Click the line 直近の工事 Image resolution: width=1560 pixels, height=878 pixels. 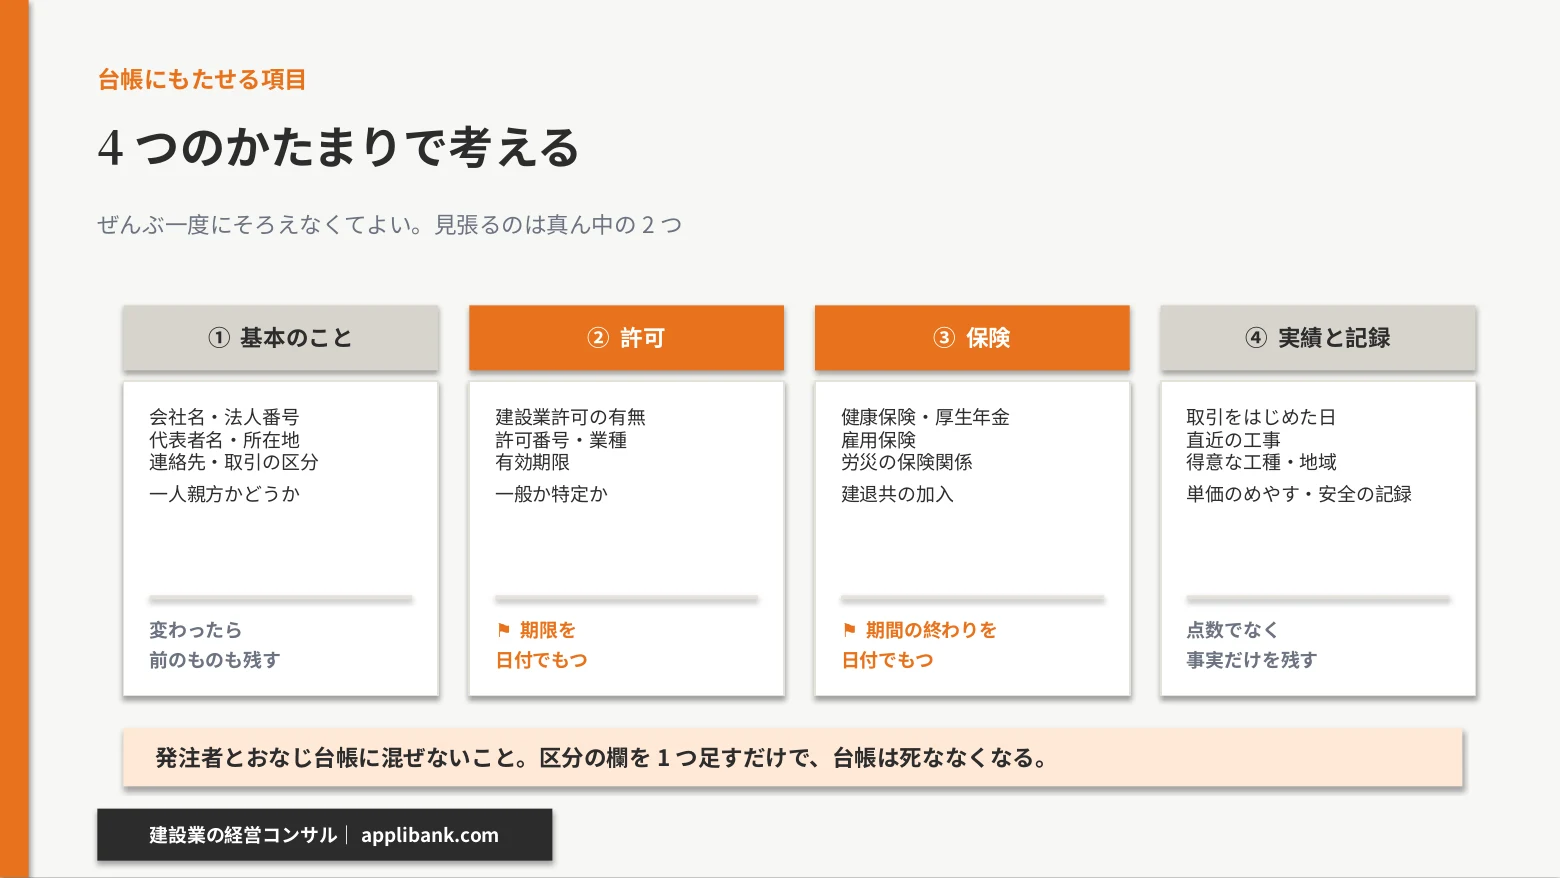click(1233, 440)
